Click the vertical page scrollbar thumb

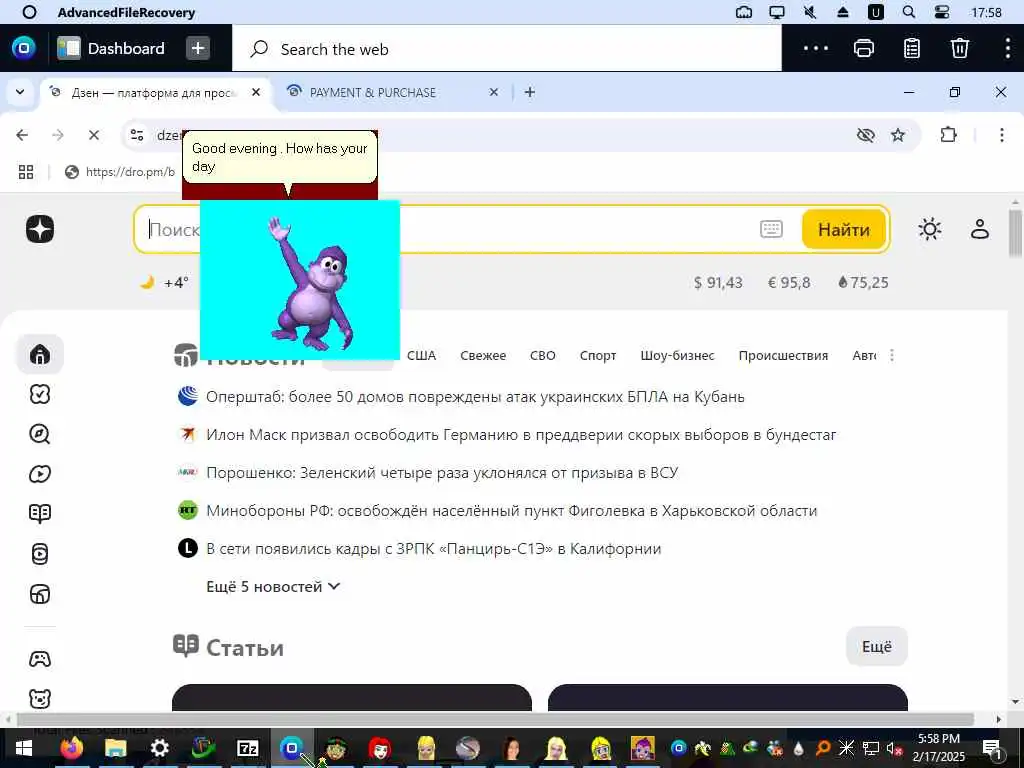click(1015, 234)
